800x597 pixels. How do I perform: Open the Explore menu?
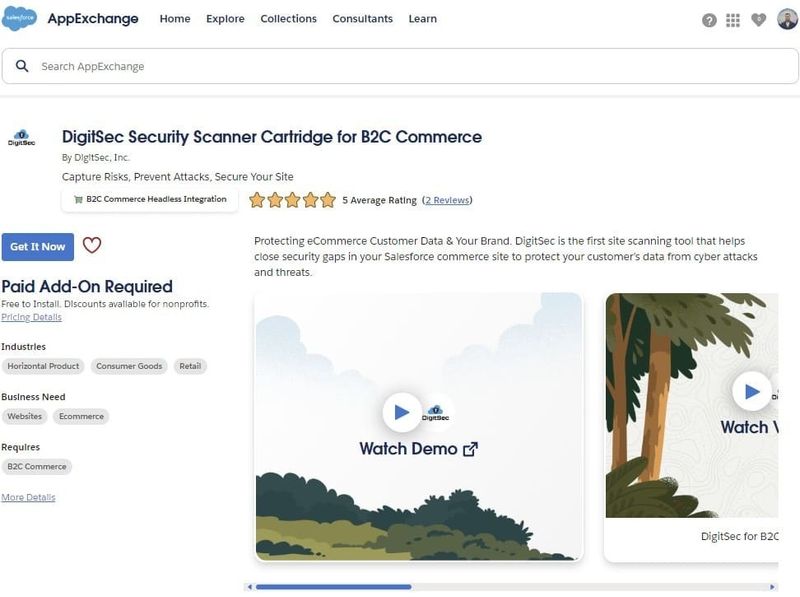click(x=225, y=19)
